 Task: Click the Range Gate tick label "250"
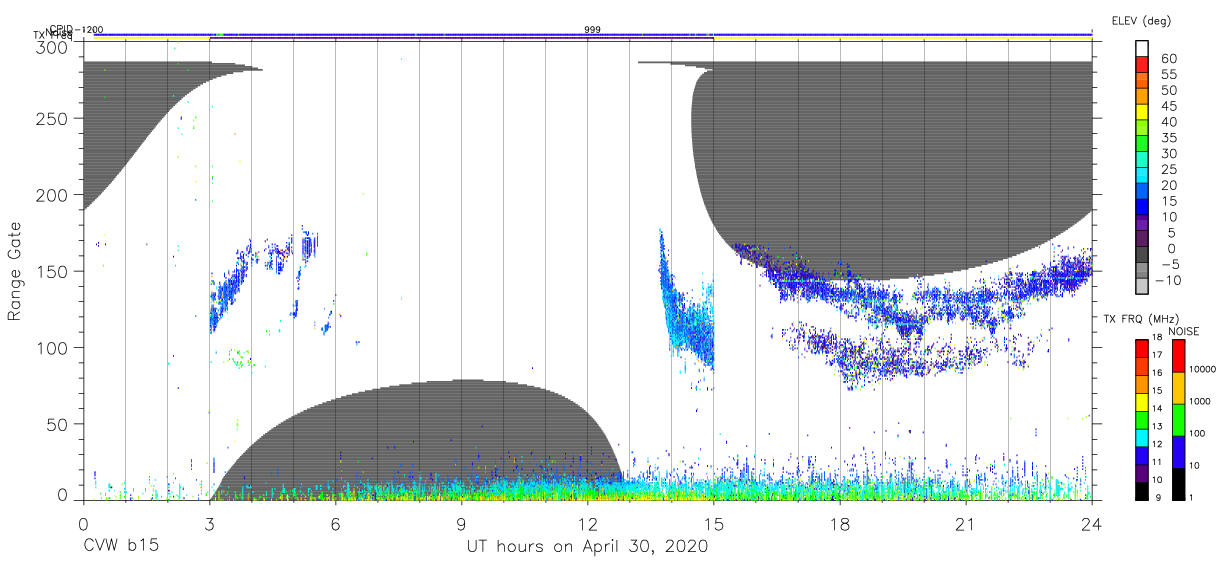(x=54, y=119)
